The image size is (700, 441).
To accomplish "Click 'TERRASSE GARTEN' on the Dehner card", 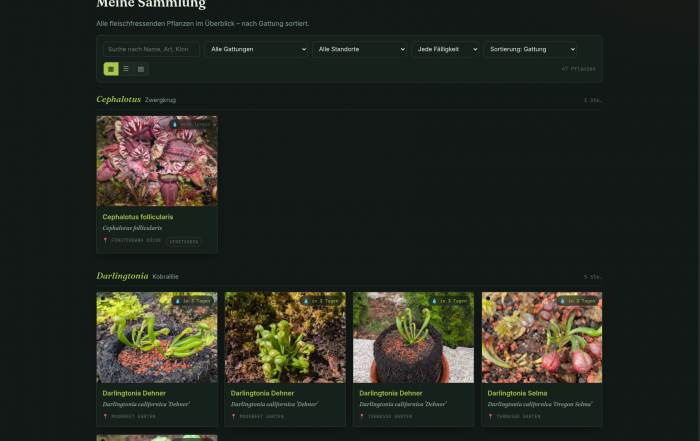I will tap(390, 416).
